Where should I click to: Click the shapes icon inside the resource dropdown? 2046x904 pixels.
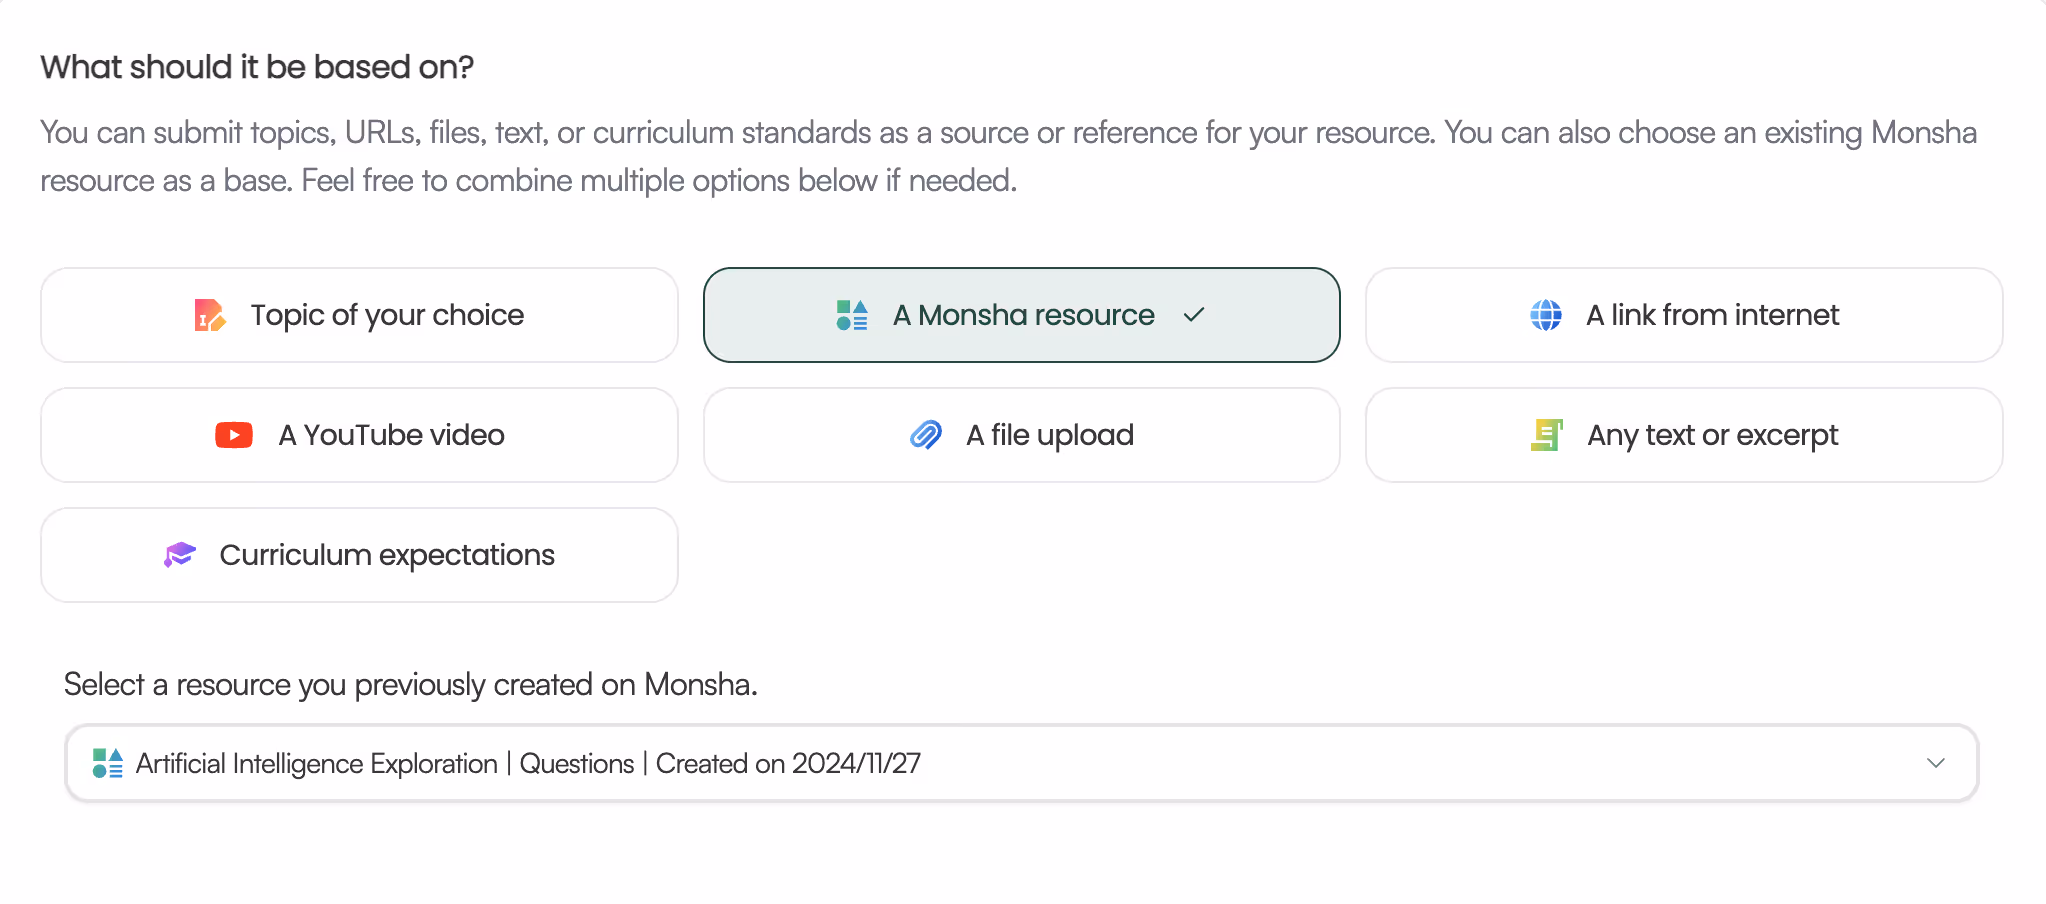pos(107,763)
